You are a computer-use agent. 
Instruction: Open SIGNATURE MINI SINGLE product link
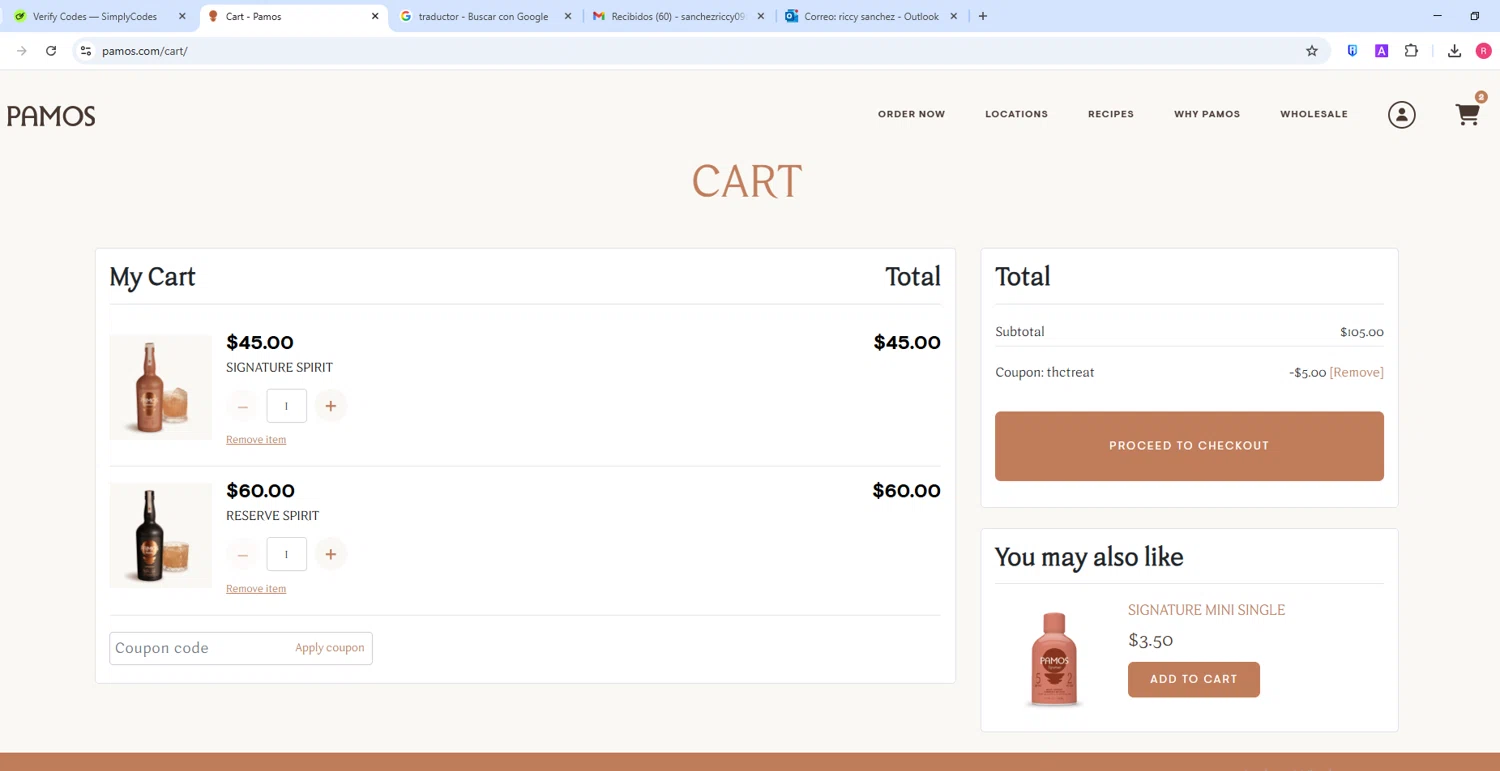coord(1206,610)
